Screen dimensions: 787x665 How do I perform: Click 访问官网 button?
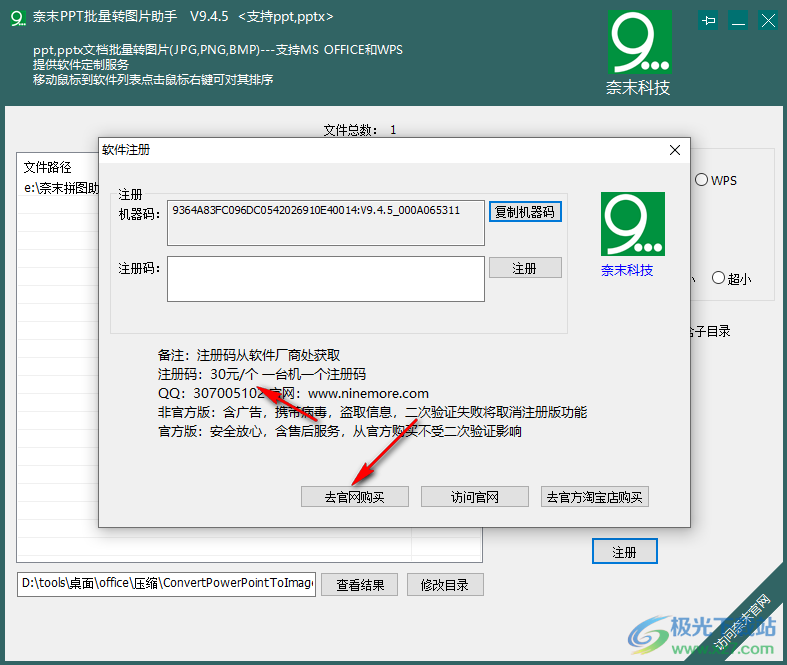474,497
